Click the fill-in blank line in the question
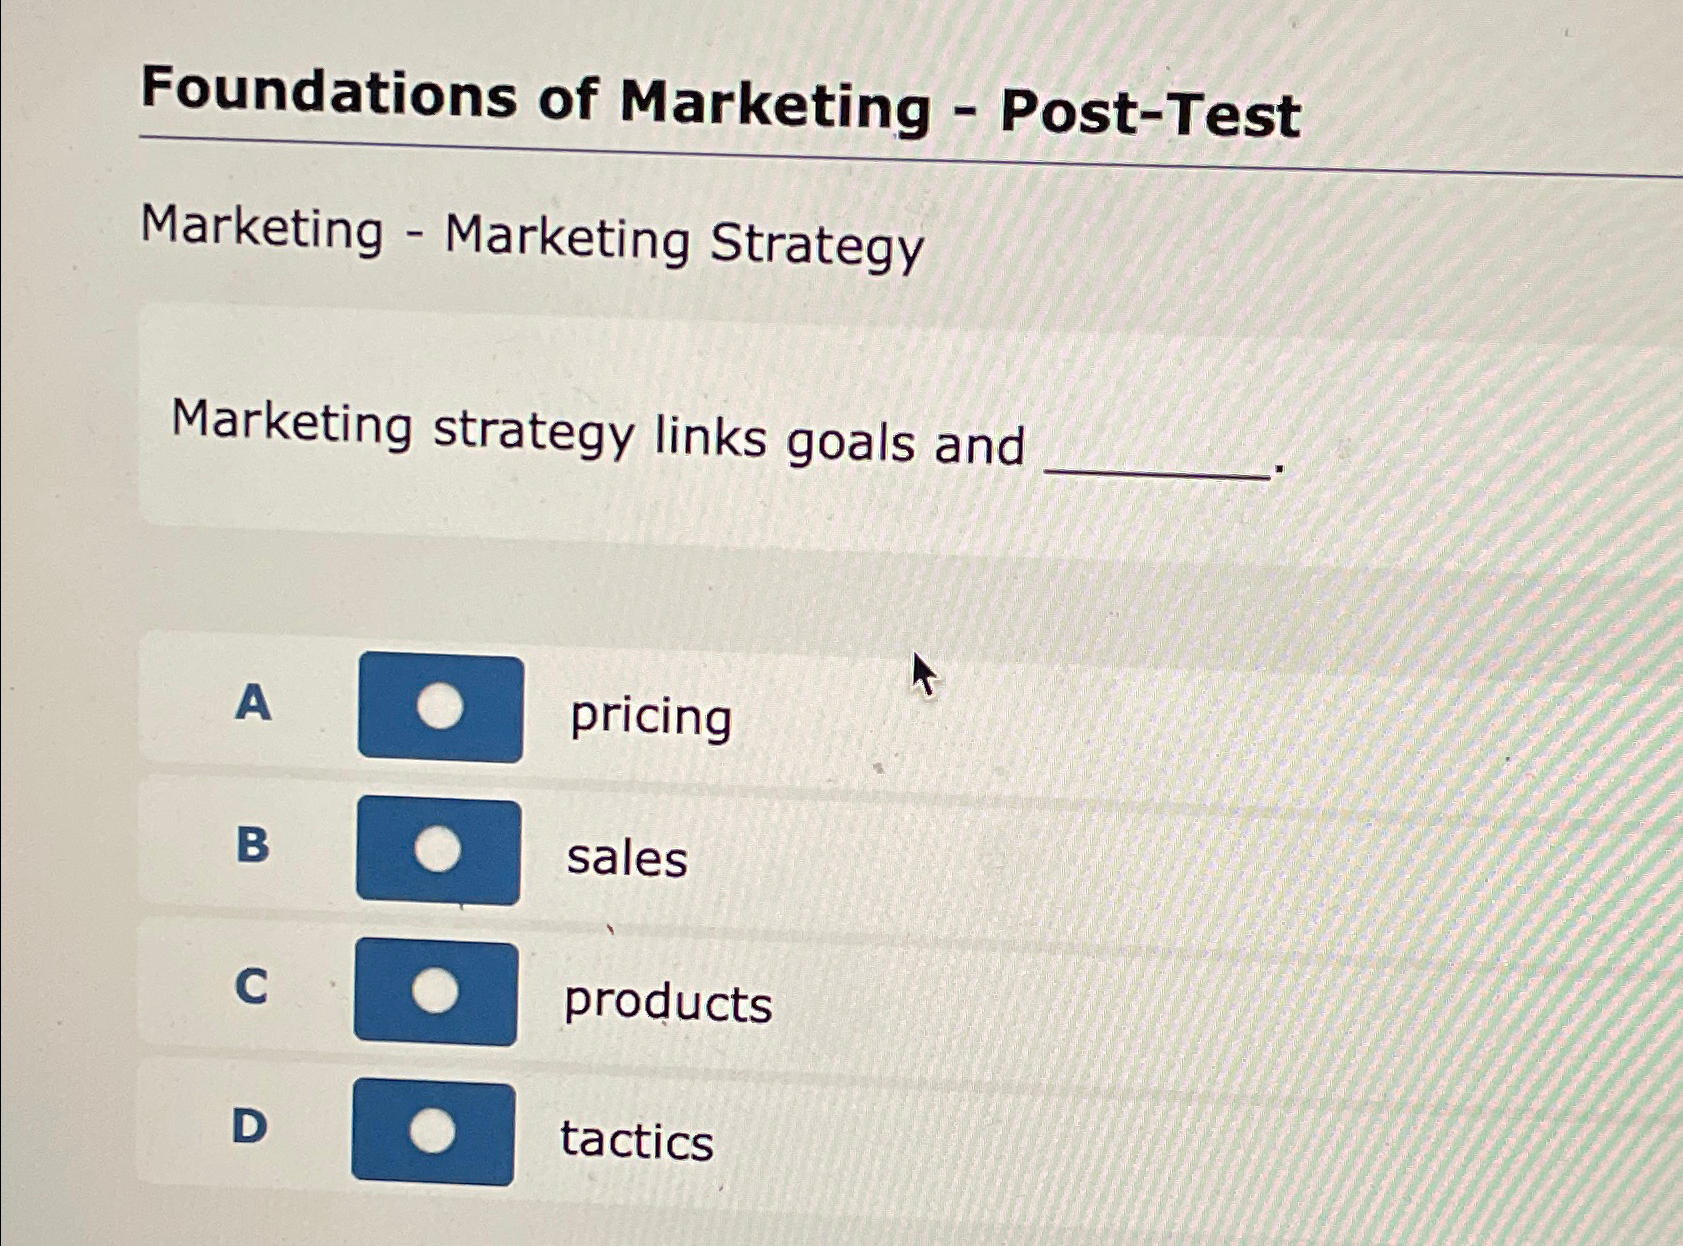The height and width of the screenshot is (1246, 1683). pos(1157,472)
